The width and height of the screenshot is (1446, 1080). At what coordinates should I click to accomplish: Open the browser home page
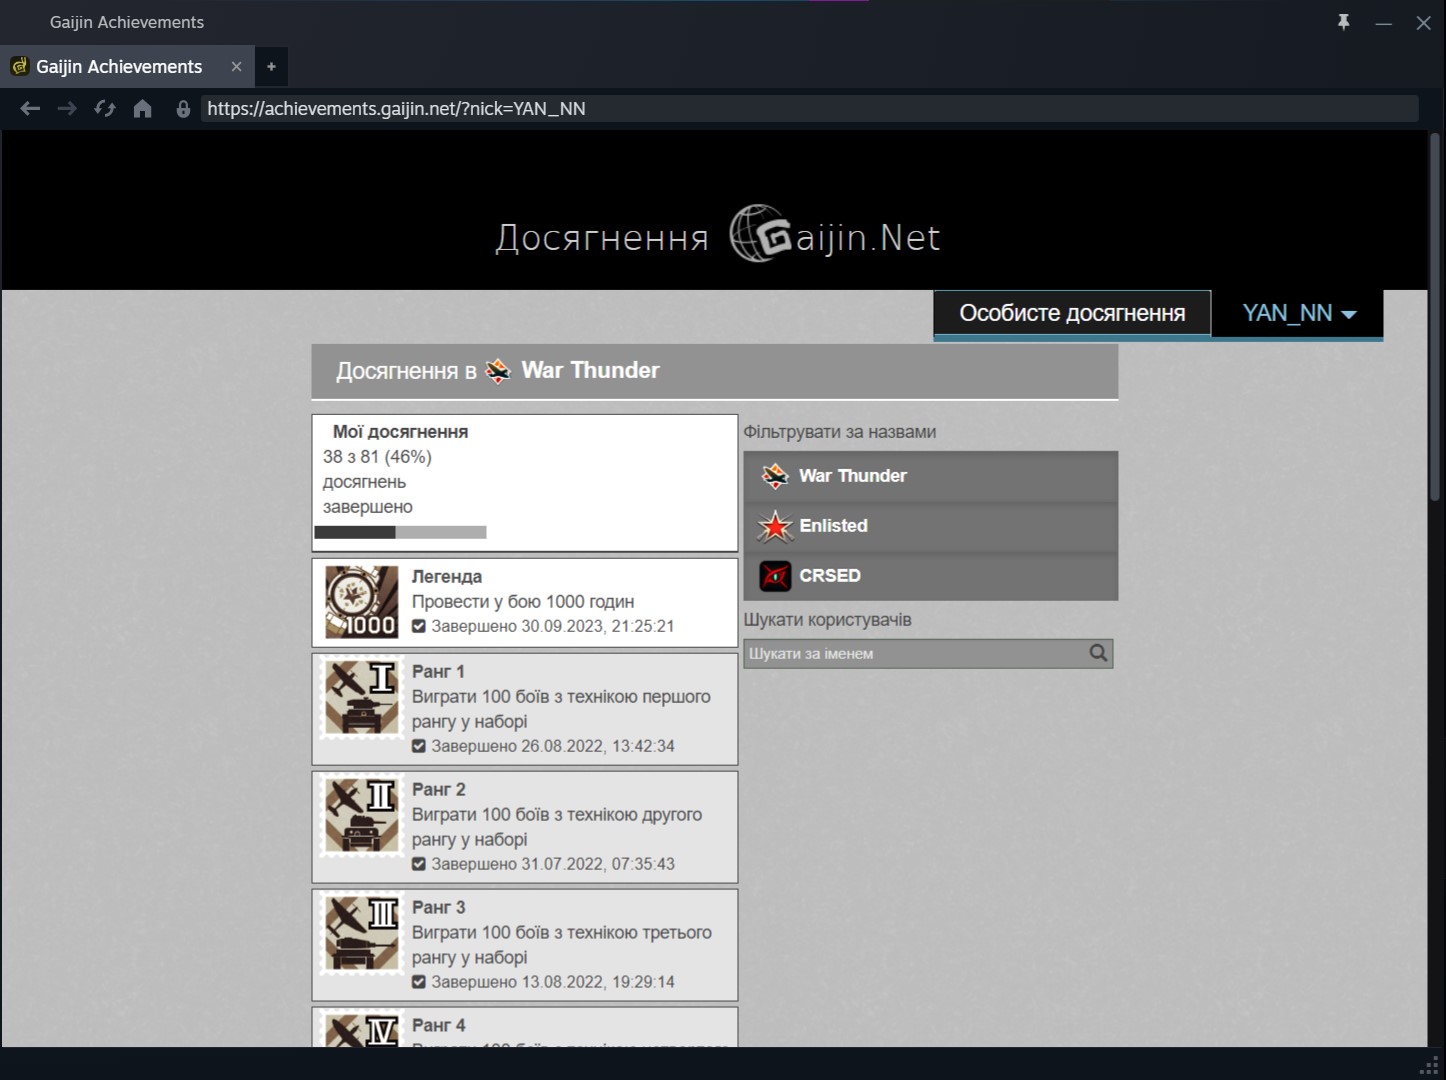(x=143, y=109)
